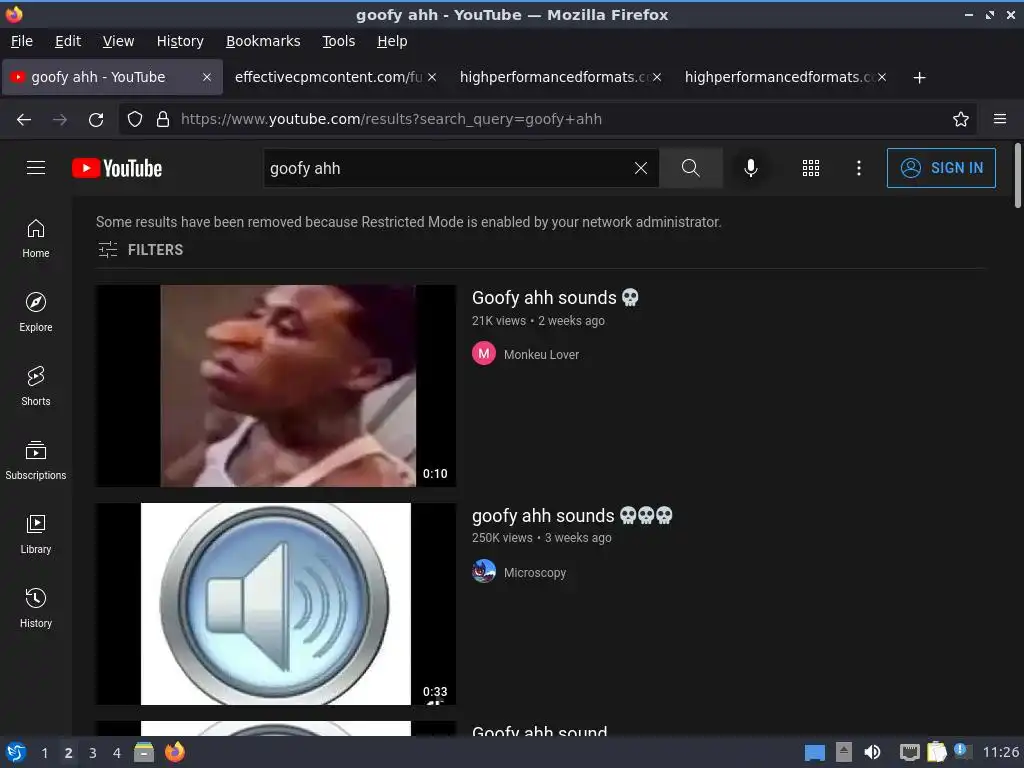Click the 11:26 clock
Viewport: 1024px width, 768px height.
[x=1000, y=752]
